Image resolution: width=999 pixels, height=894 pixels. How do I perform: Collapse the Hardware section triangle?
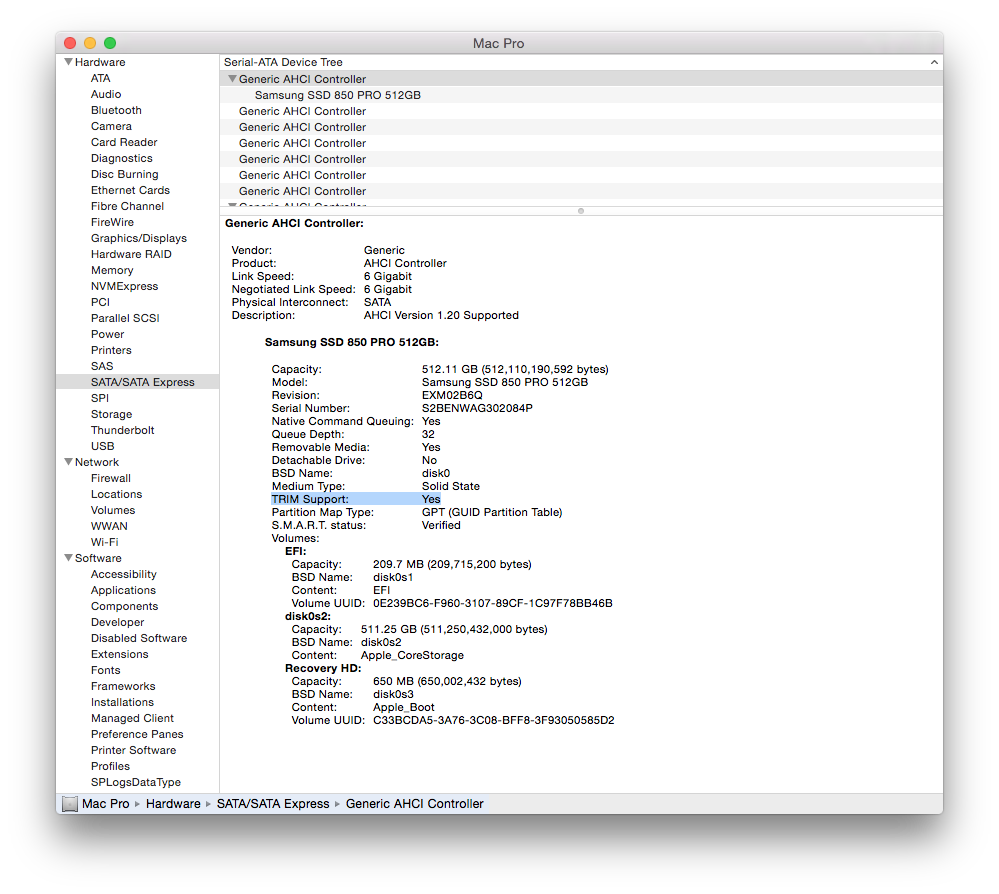(x=68, y=62)
